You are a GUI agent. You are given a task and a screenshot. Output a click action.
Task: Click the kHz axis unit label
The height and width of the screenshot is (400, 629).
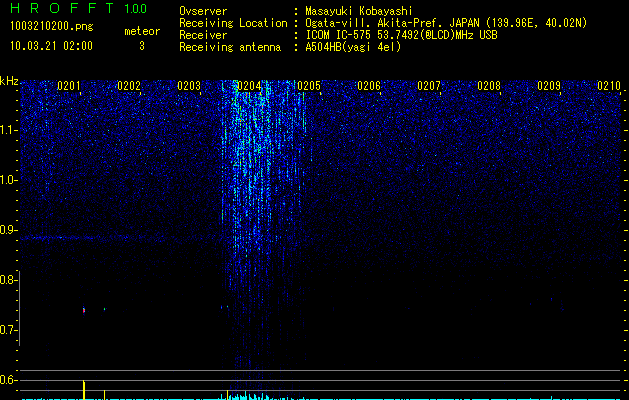click(x=9, y=81)
